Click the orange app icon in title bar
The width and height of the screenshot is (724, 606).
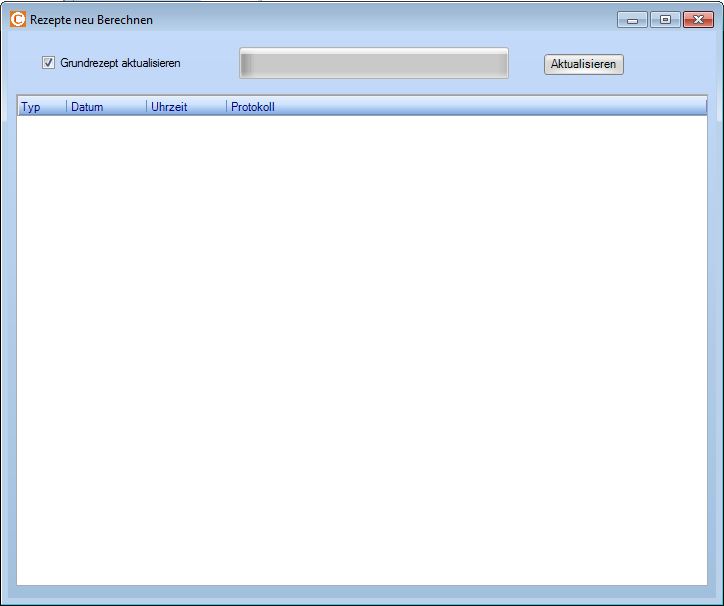click(x=18, y=19)
